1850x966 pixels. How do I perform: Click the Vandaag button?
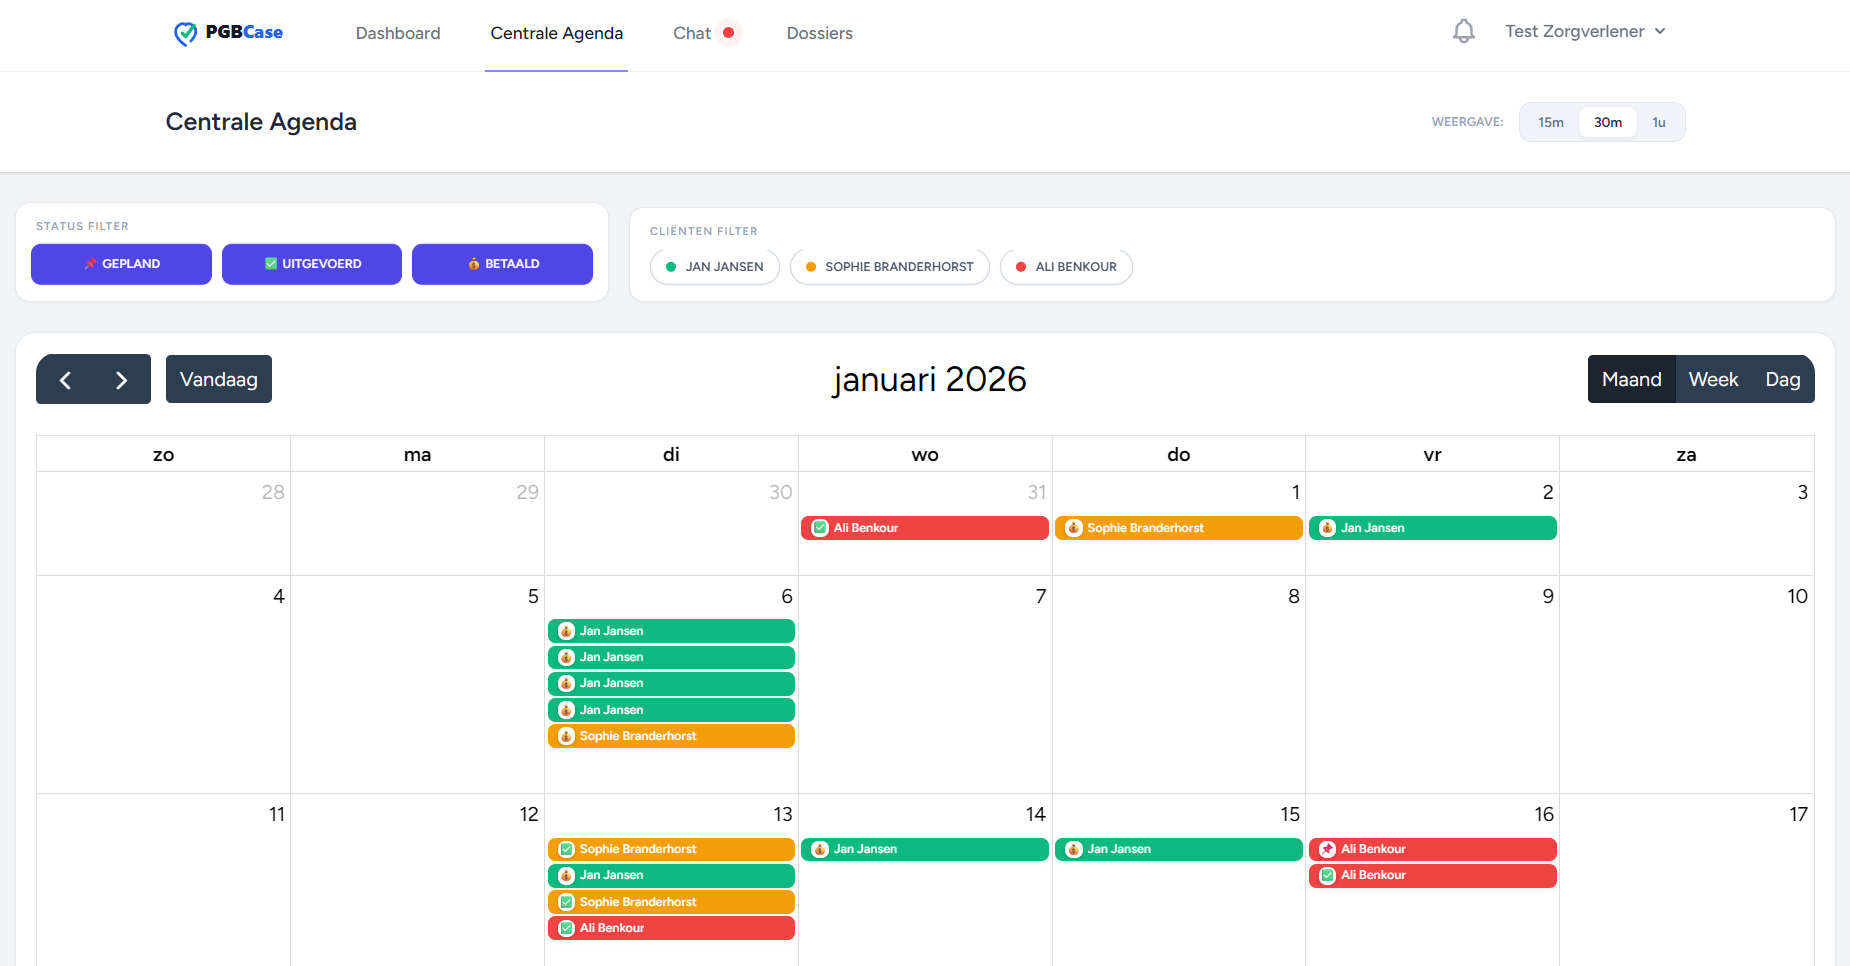218,379
